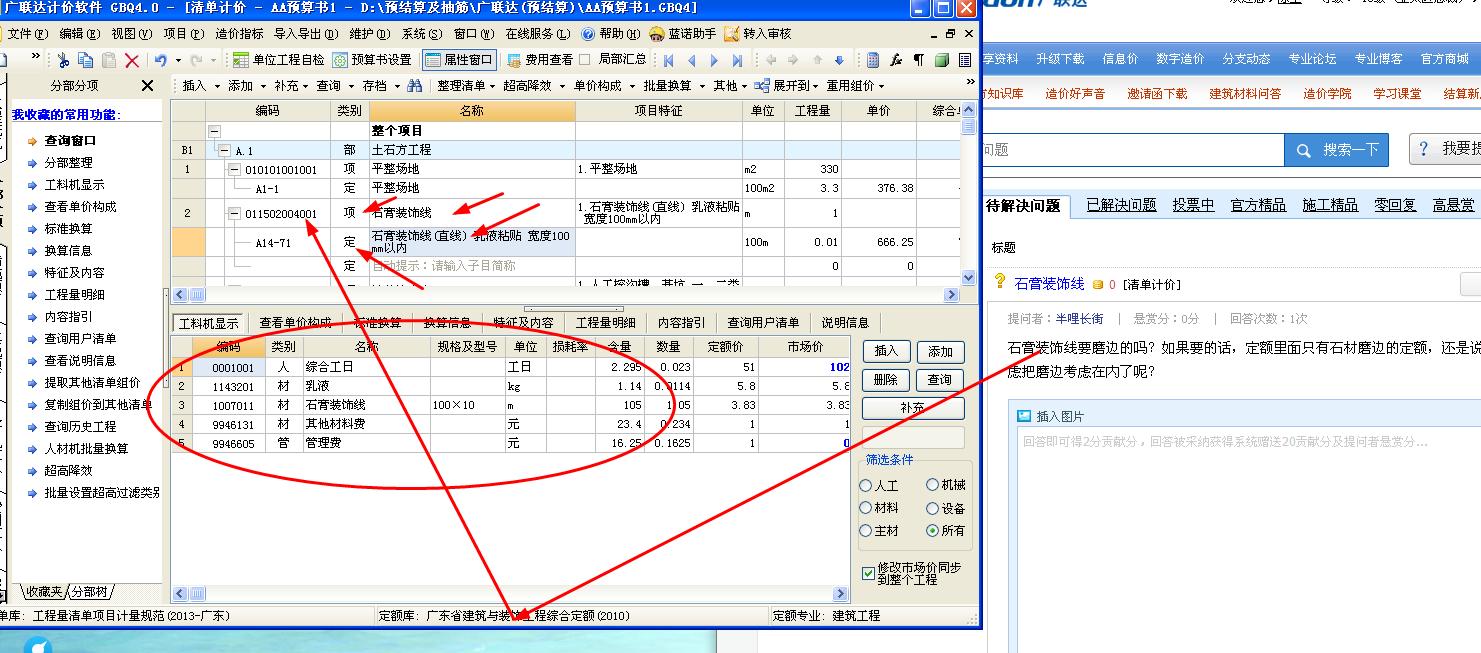Click the Copy icon in toolbar
Screen dimensions: 1481x653
86,60
